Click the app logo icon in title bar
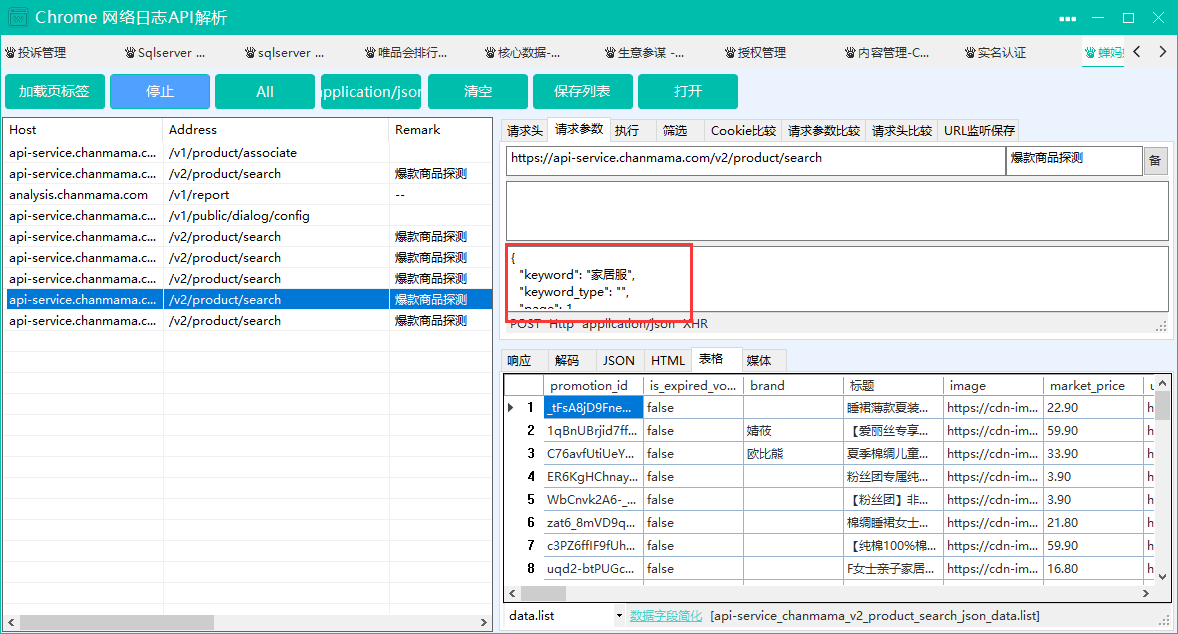The height and width of the screenshot is (634, 1178). coord(17,17)
